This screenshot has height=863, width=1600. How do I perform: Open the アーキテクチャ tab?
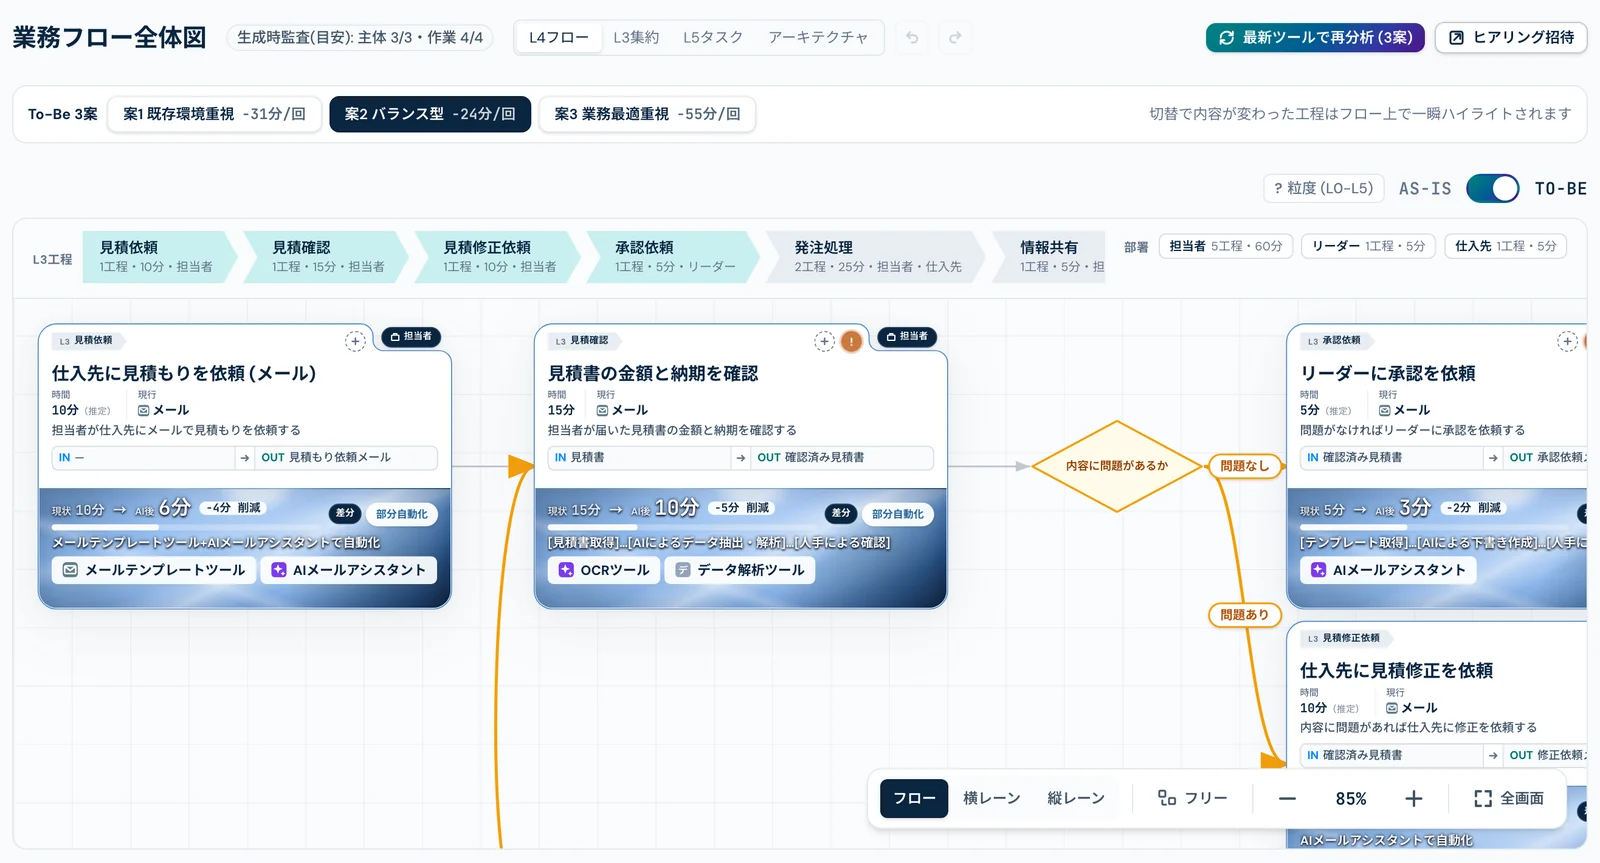pyautogui.click(x=818, y=38)
